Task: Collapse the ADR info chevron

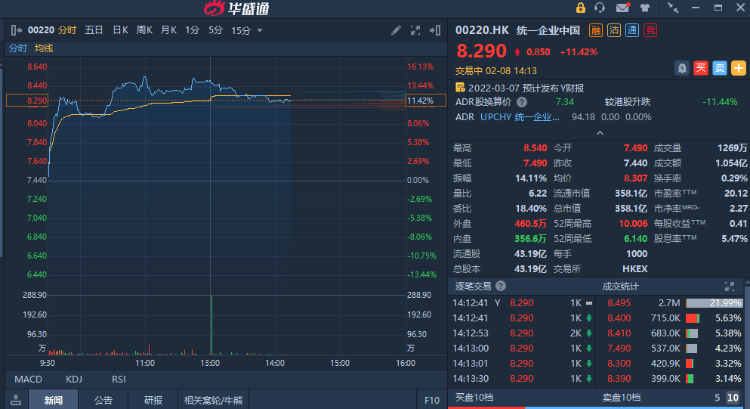Action: (600, 133)
